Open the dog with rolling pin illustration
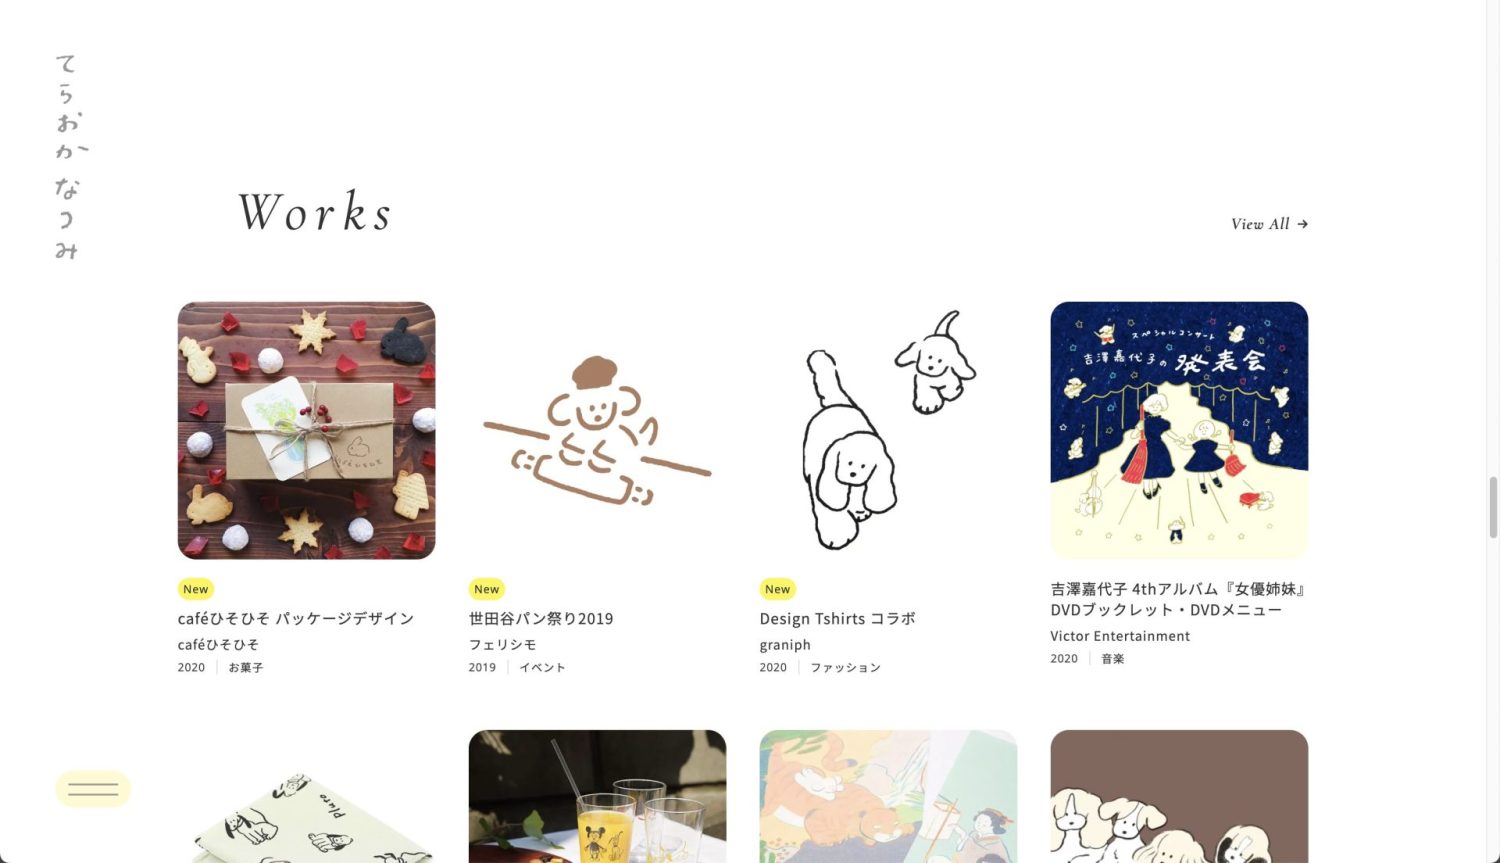1500x863 pixels. [x=597, y=430]
